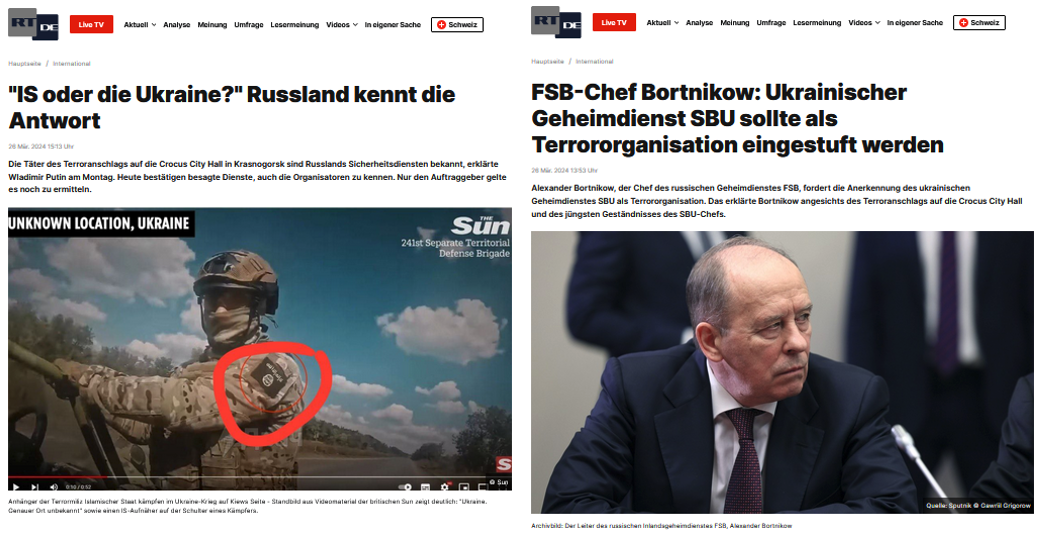The image size is (1039, 536).
Task: Expand the left Aktuell dropdown
Action: 140,25
